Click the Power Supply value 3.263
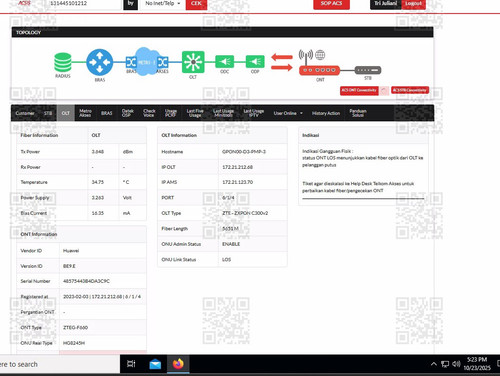This screenshot has height=376, width=500. (98, 198)
